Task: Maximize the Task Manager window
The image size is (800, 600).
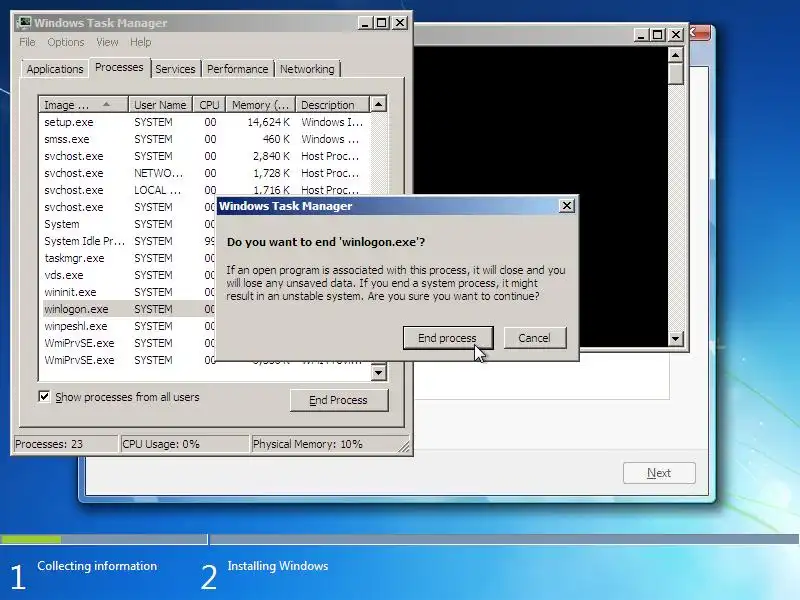Action: click(x=382, y=22)
